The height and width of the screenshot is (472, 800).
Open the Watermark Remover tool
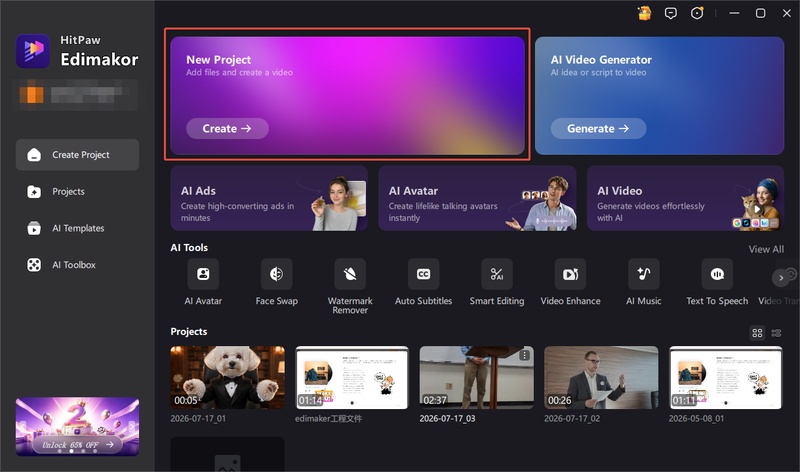(x=350, y=274)
